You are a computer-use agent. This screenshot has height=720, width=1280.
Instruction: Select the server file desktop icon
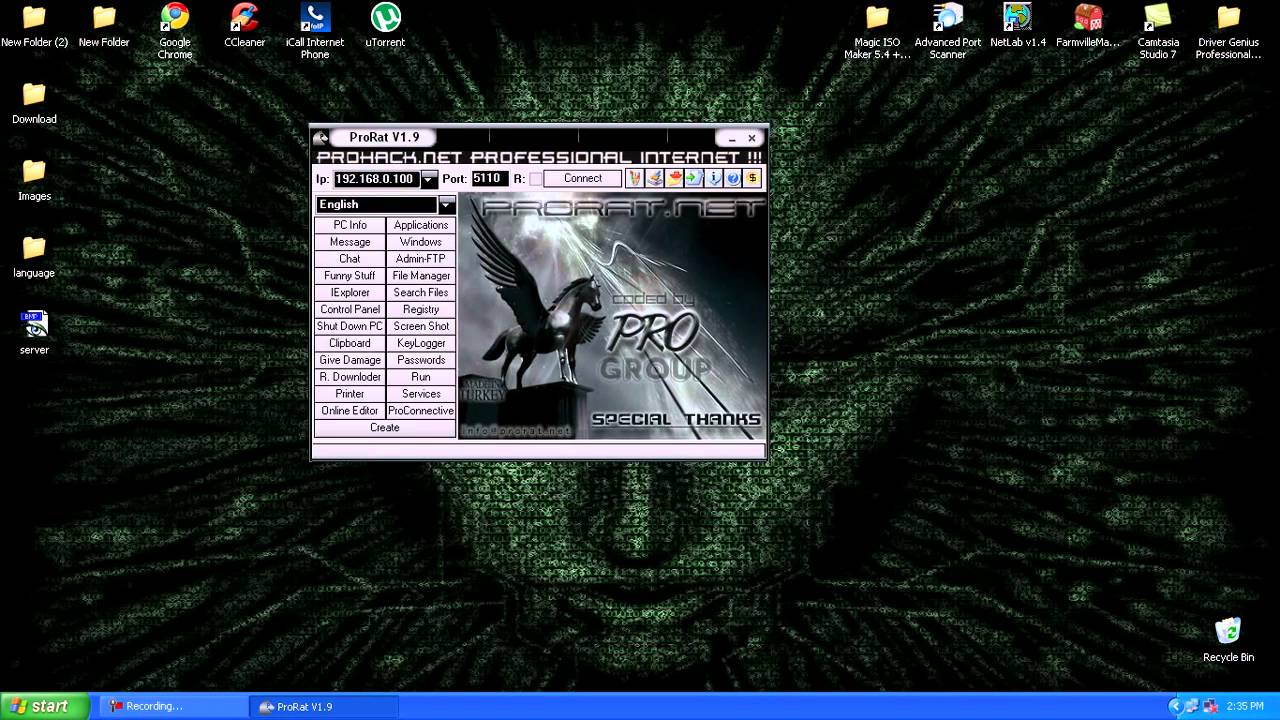point(34,333)
